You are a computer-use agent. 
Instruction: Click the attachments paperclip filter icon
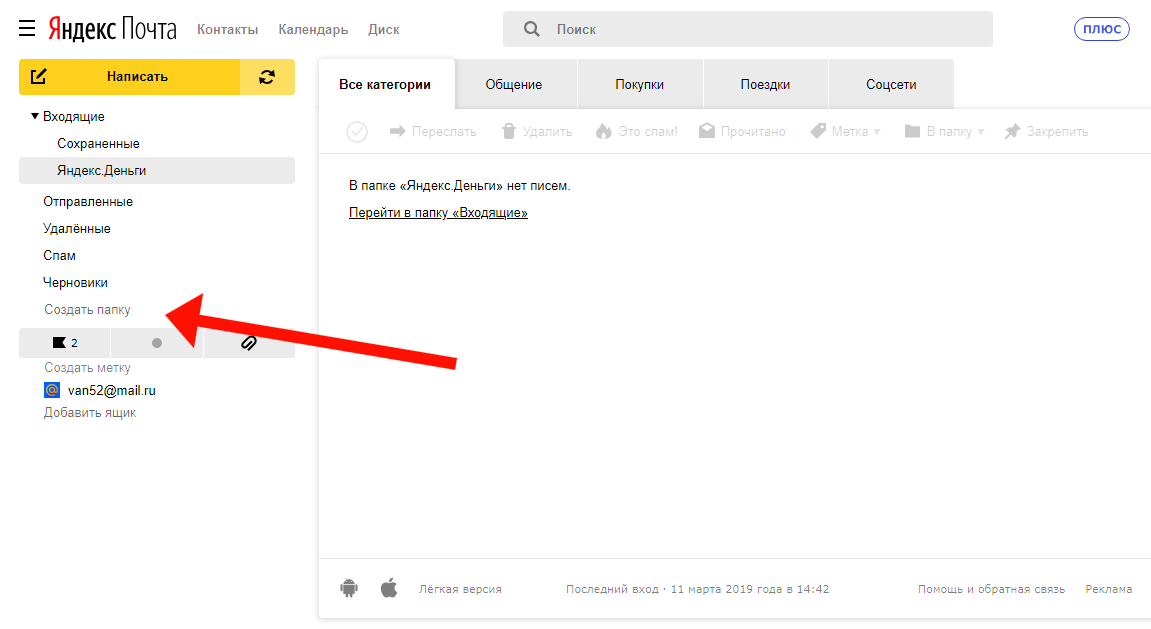(x=249, y=343)
